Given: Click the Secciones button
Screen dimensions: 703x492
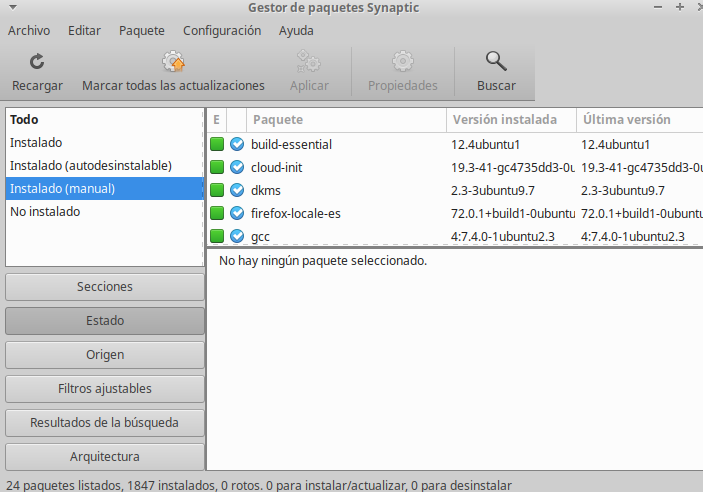Looking at the screenshot, I should click(x=105, y=287).
